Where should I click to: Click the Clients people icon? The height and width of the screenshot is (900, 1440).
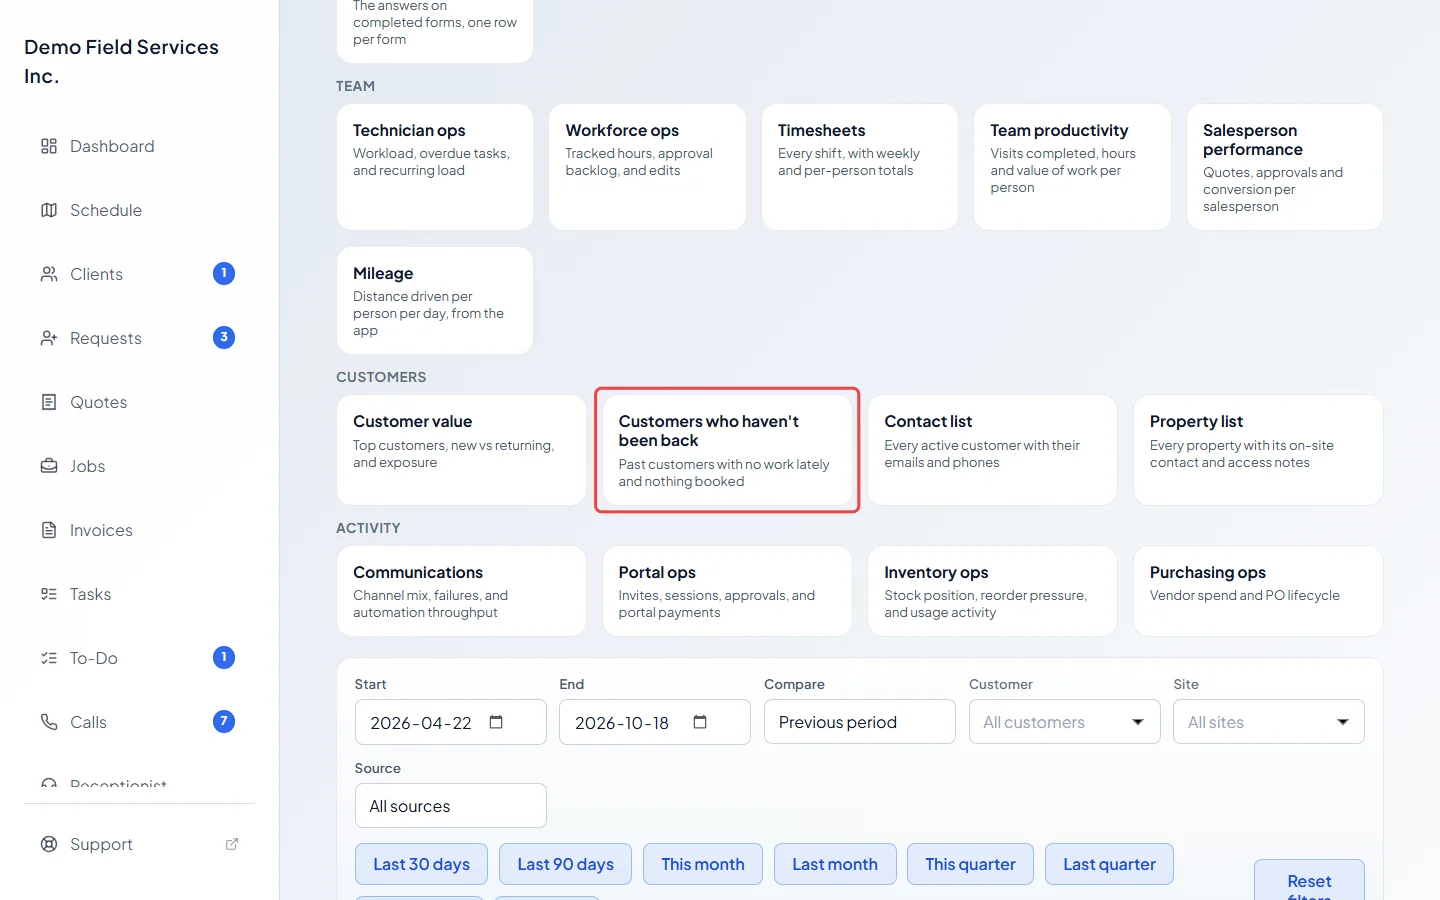click(x=49, y=274)
